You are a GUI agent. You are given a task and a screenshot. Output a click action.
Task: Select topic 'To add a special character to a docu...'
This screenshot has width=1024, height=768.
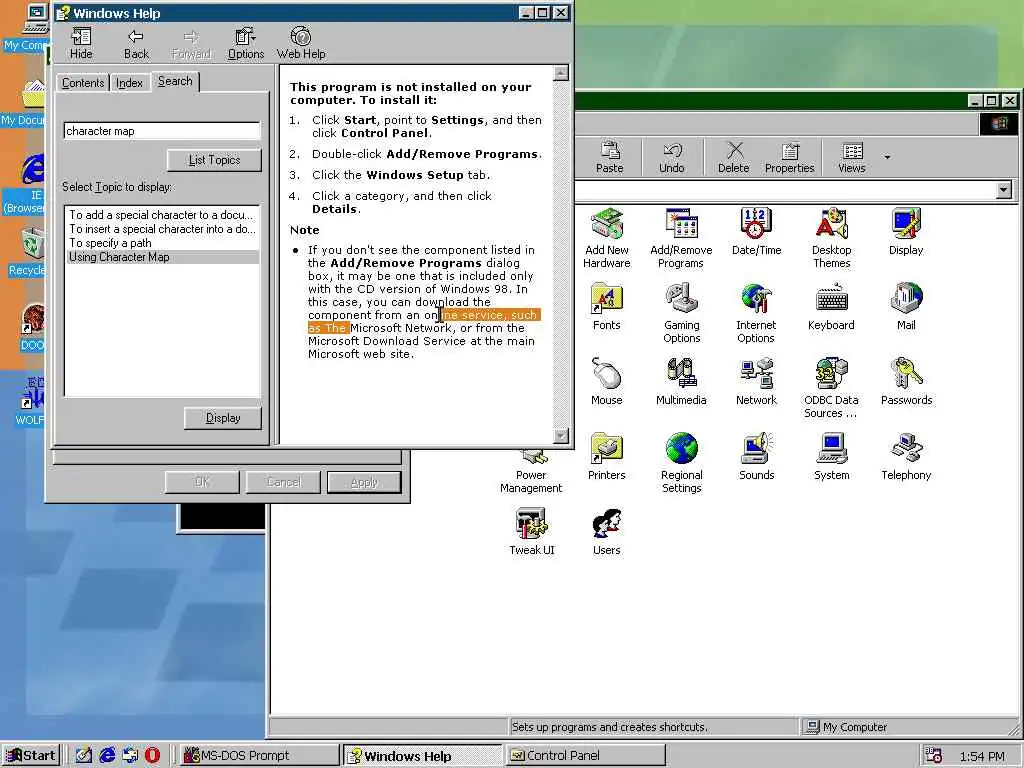[161, 215]
